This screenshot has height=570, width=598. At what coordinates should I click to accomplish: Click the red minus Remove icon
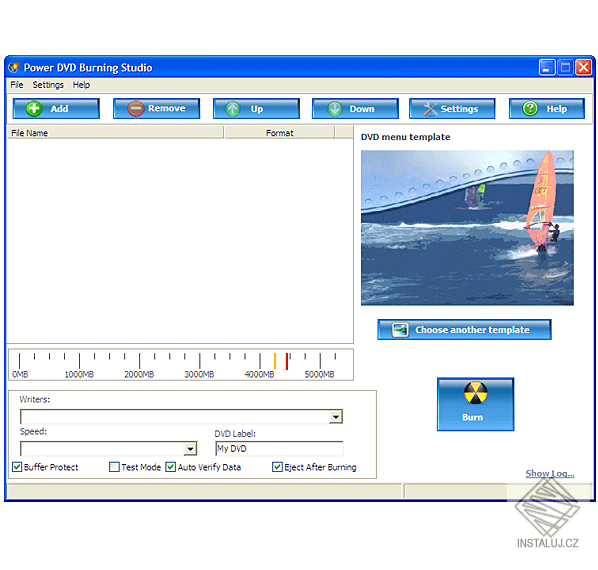pos(135,109)
